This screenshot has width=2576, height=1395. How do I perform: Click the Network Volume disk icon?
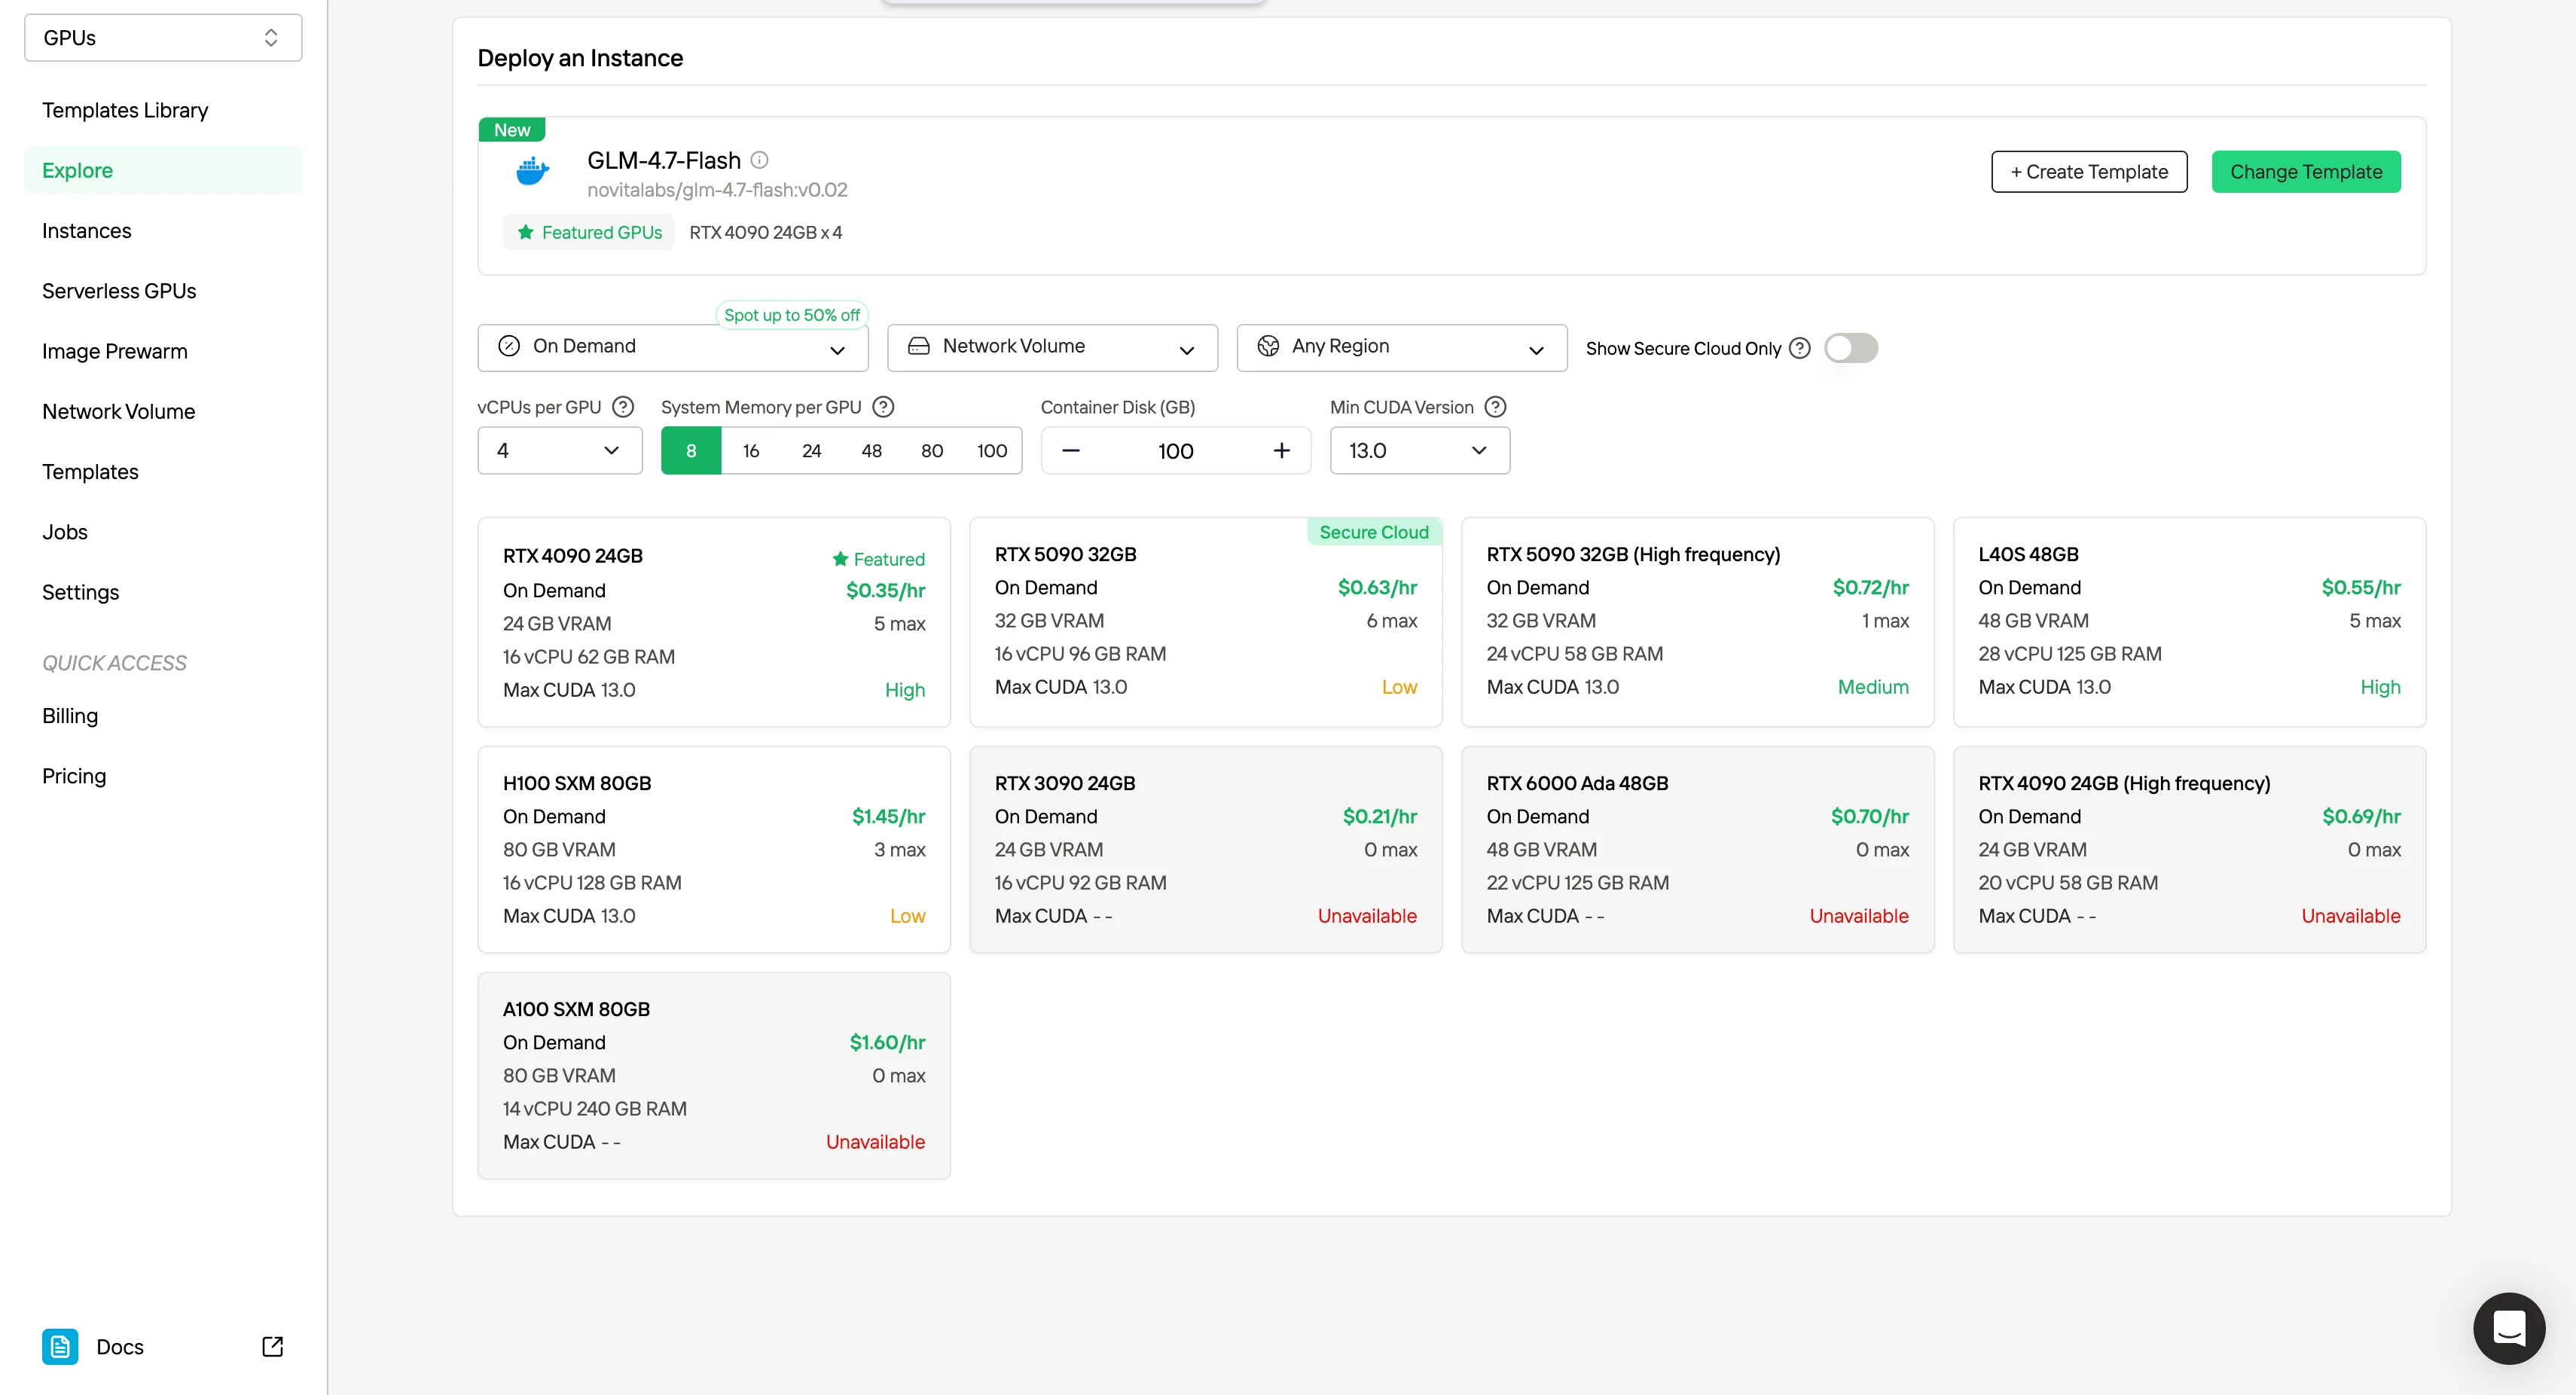pos(918,346)
